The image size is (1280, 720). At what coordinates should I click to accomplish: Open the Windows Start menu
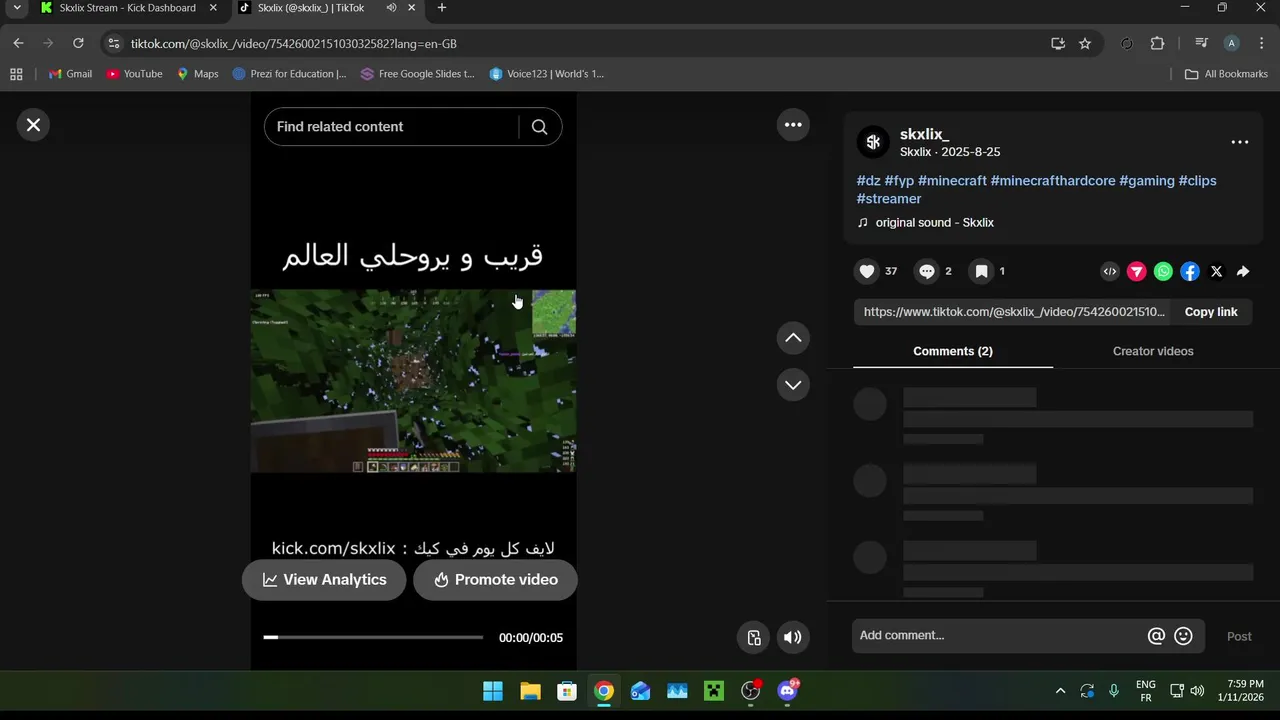[493, 691]
